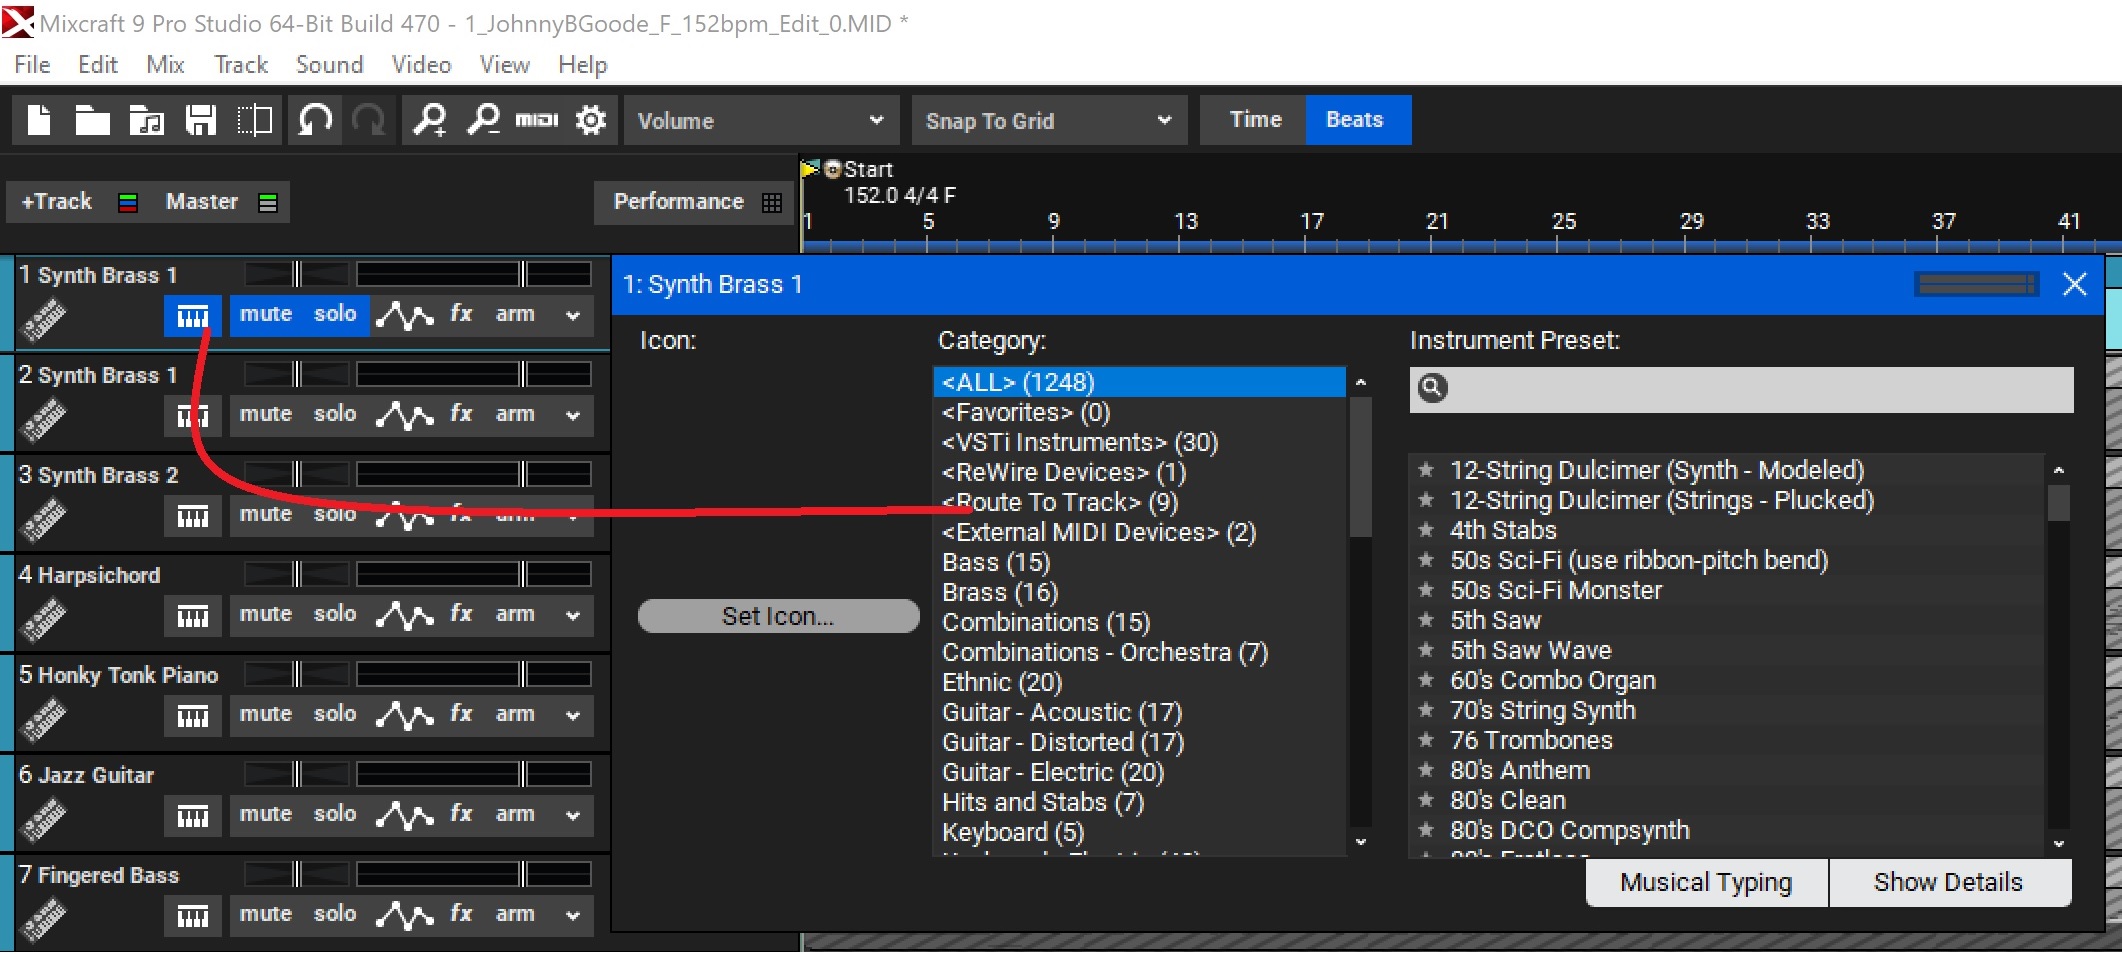The width and height of the screenshot is (2122, 954).
Task: Open Preferences with the gear icon
Action: point(591,120)
